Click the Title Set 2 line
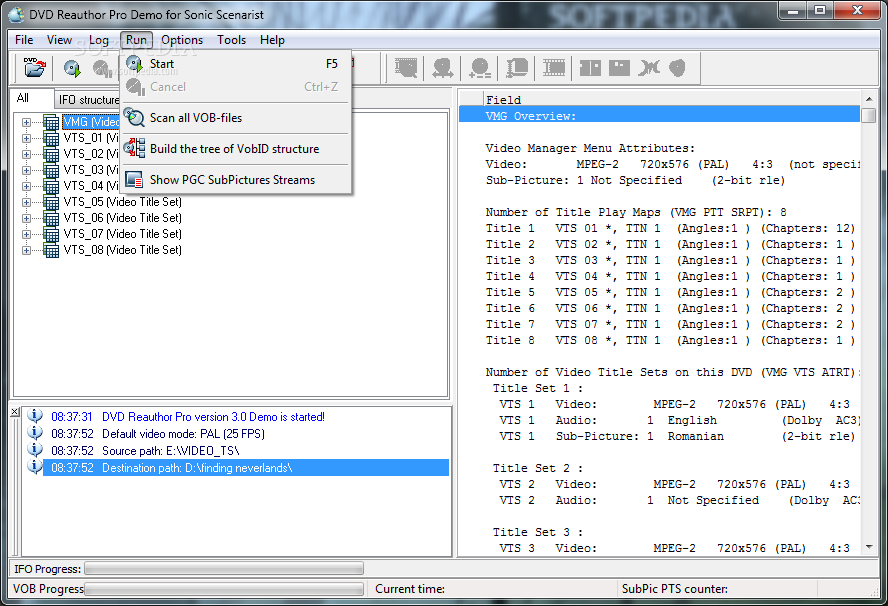This screenshot has width=888, height=606. (x=537, y=468)
